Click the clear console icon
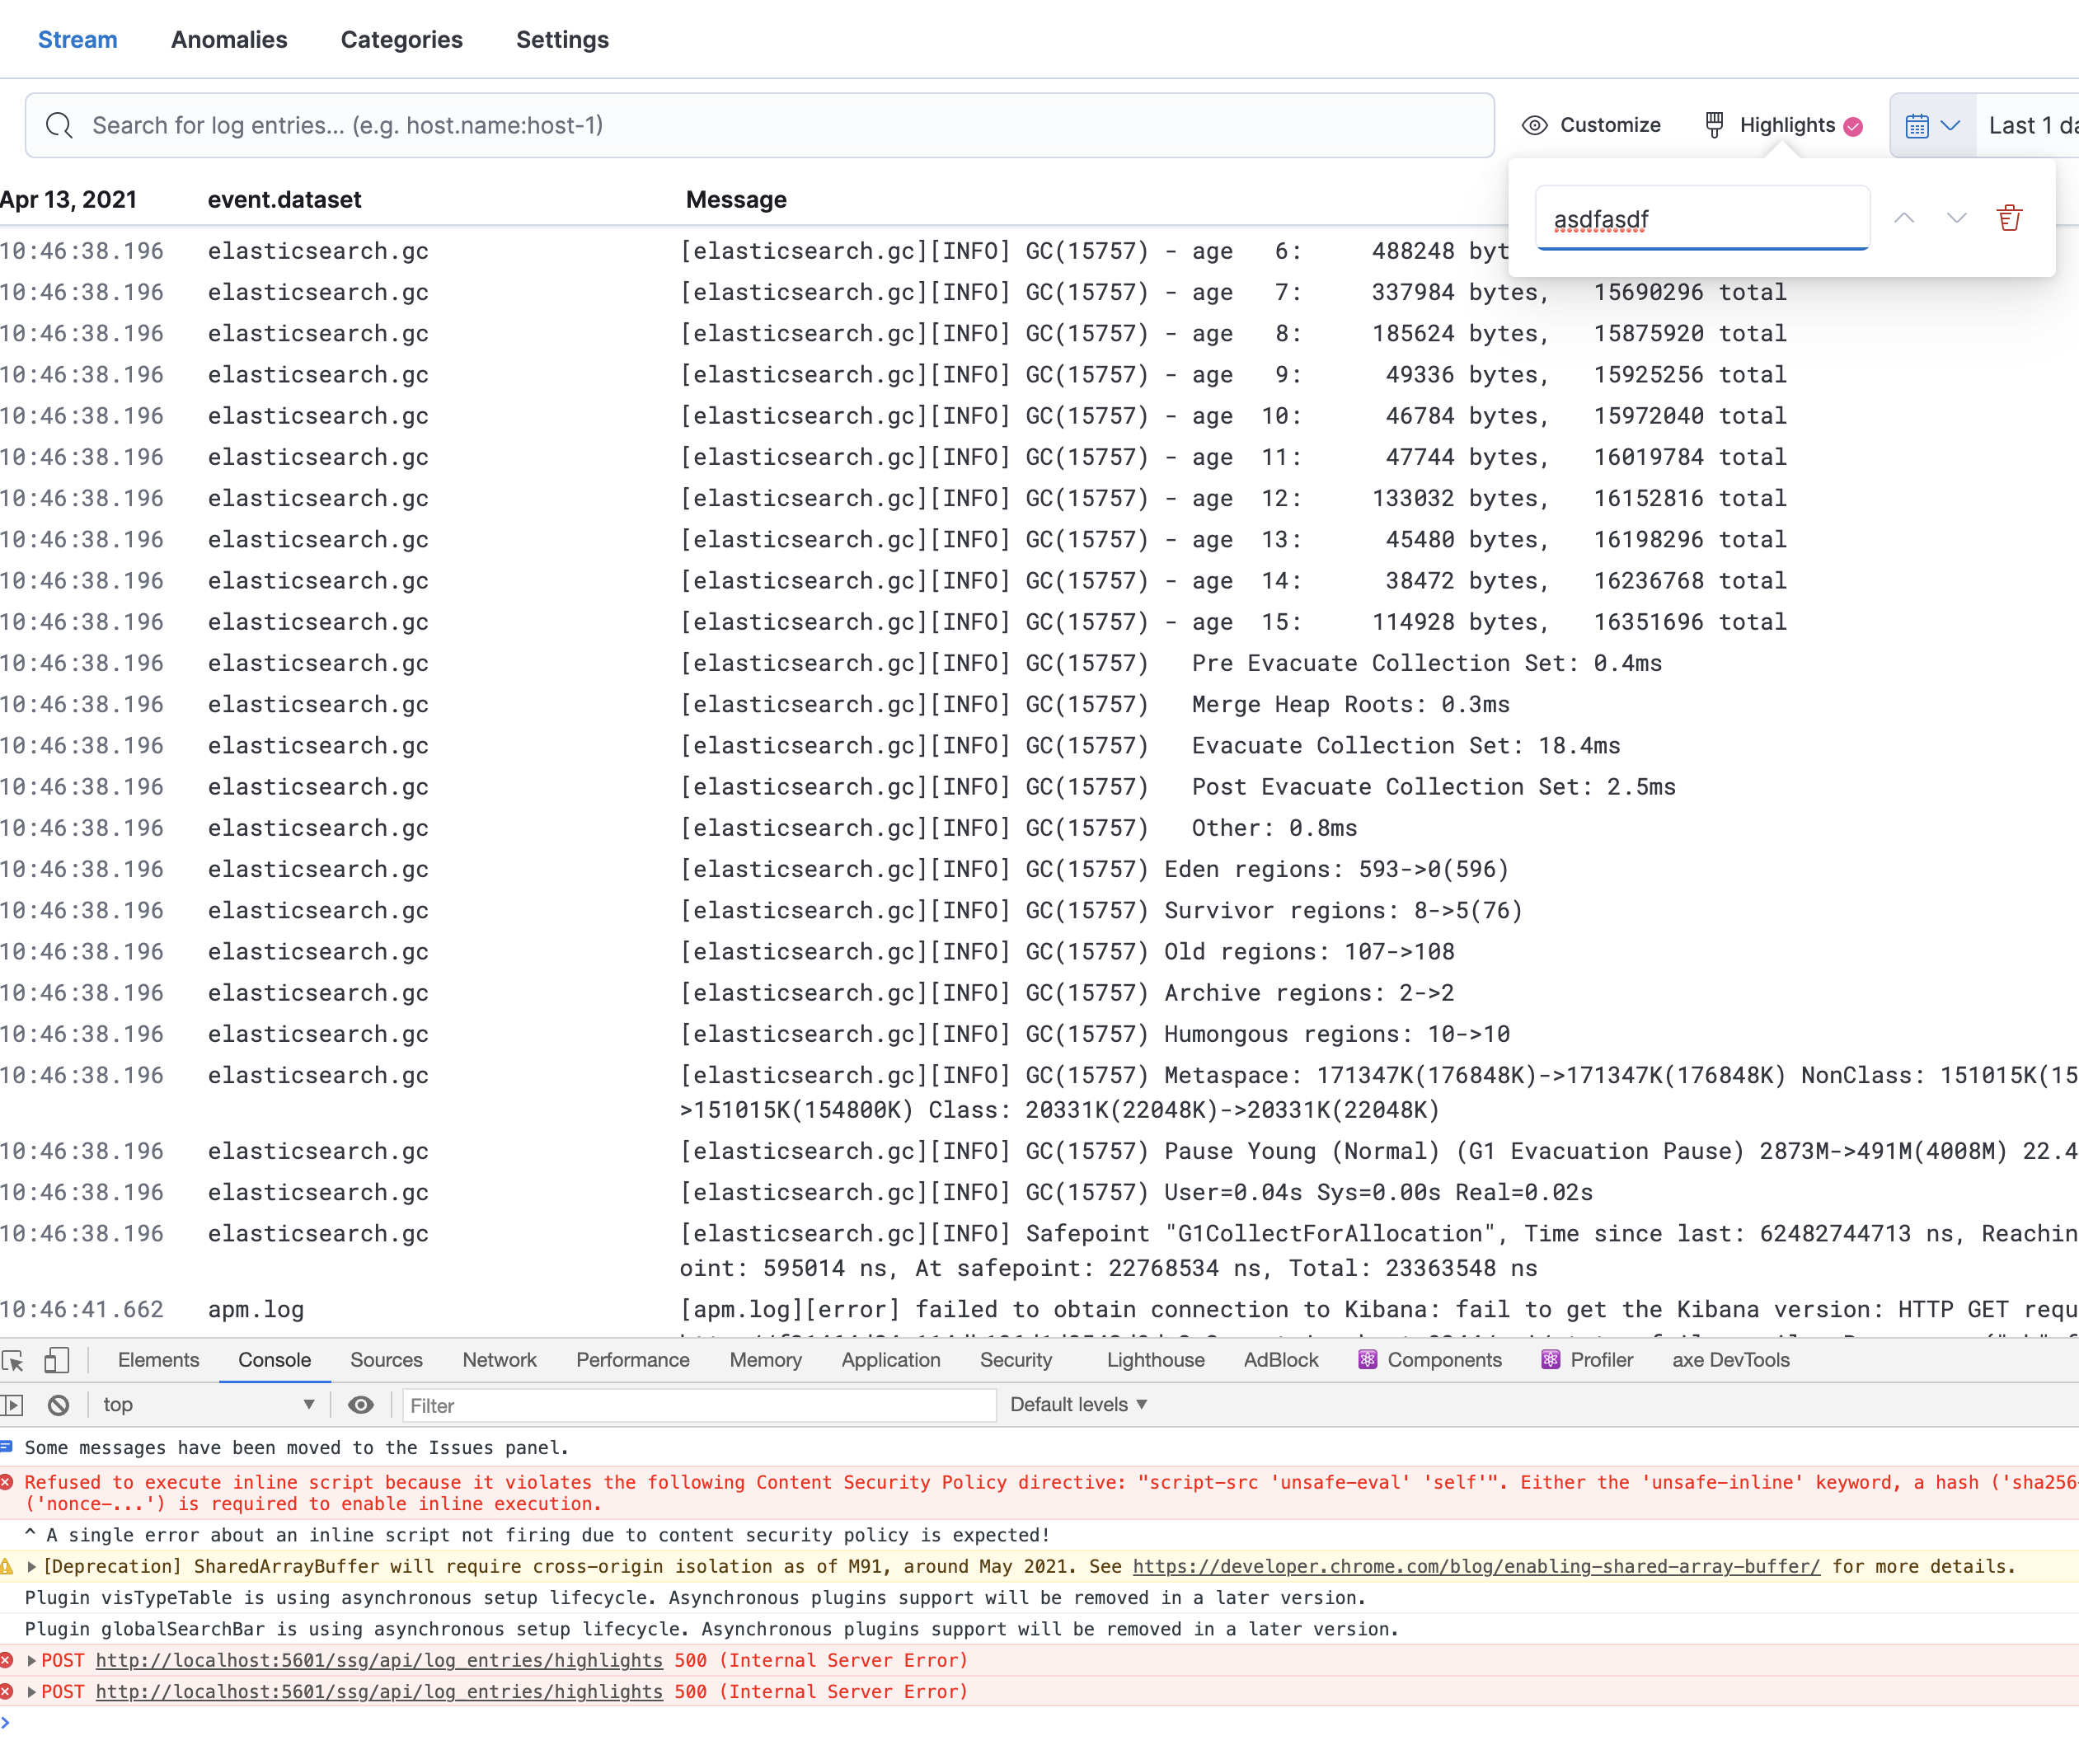This screenshot has width=2079, height=1764. click(59, 1405)
